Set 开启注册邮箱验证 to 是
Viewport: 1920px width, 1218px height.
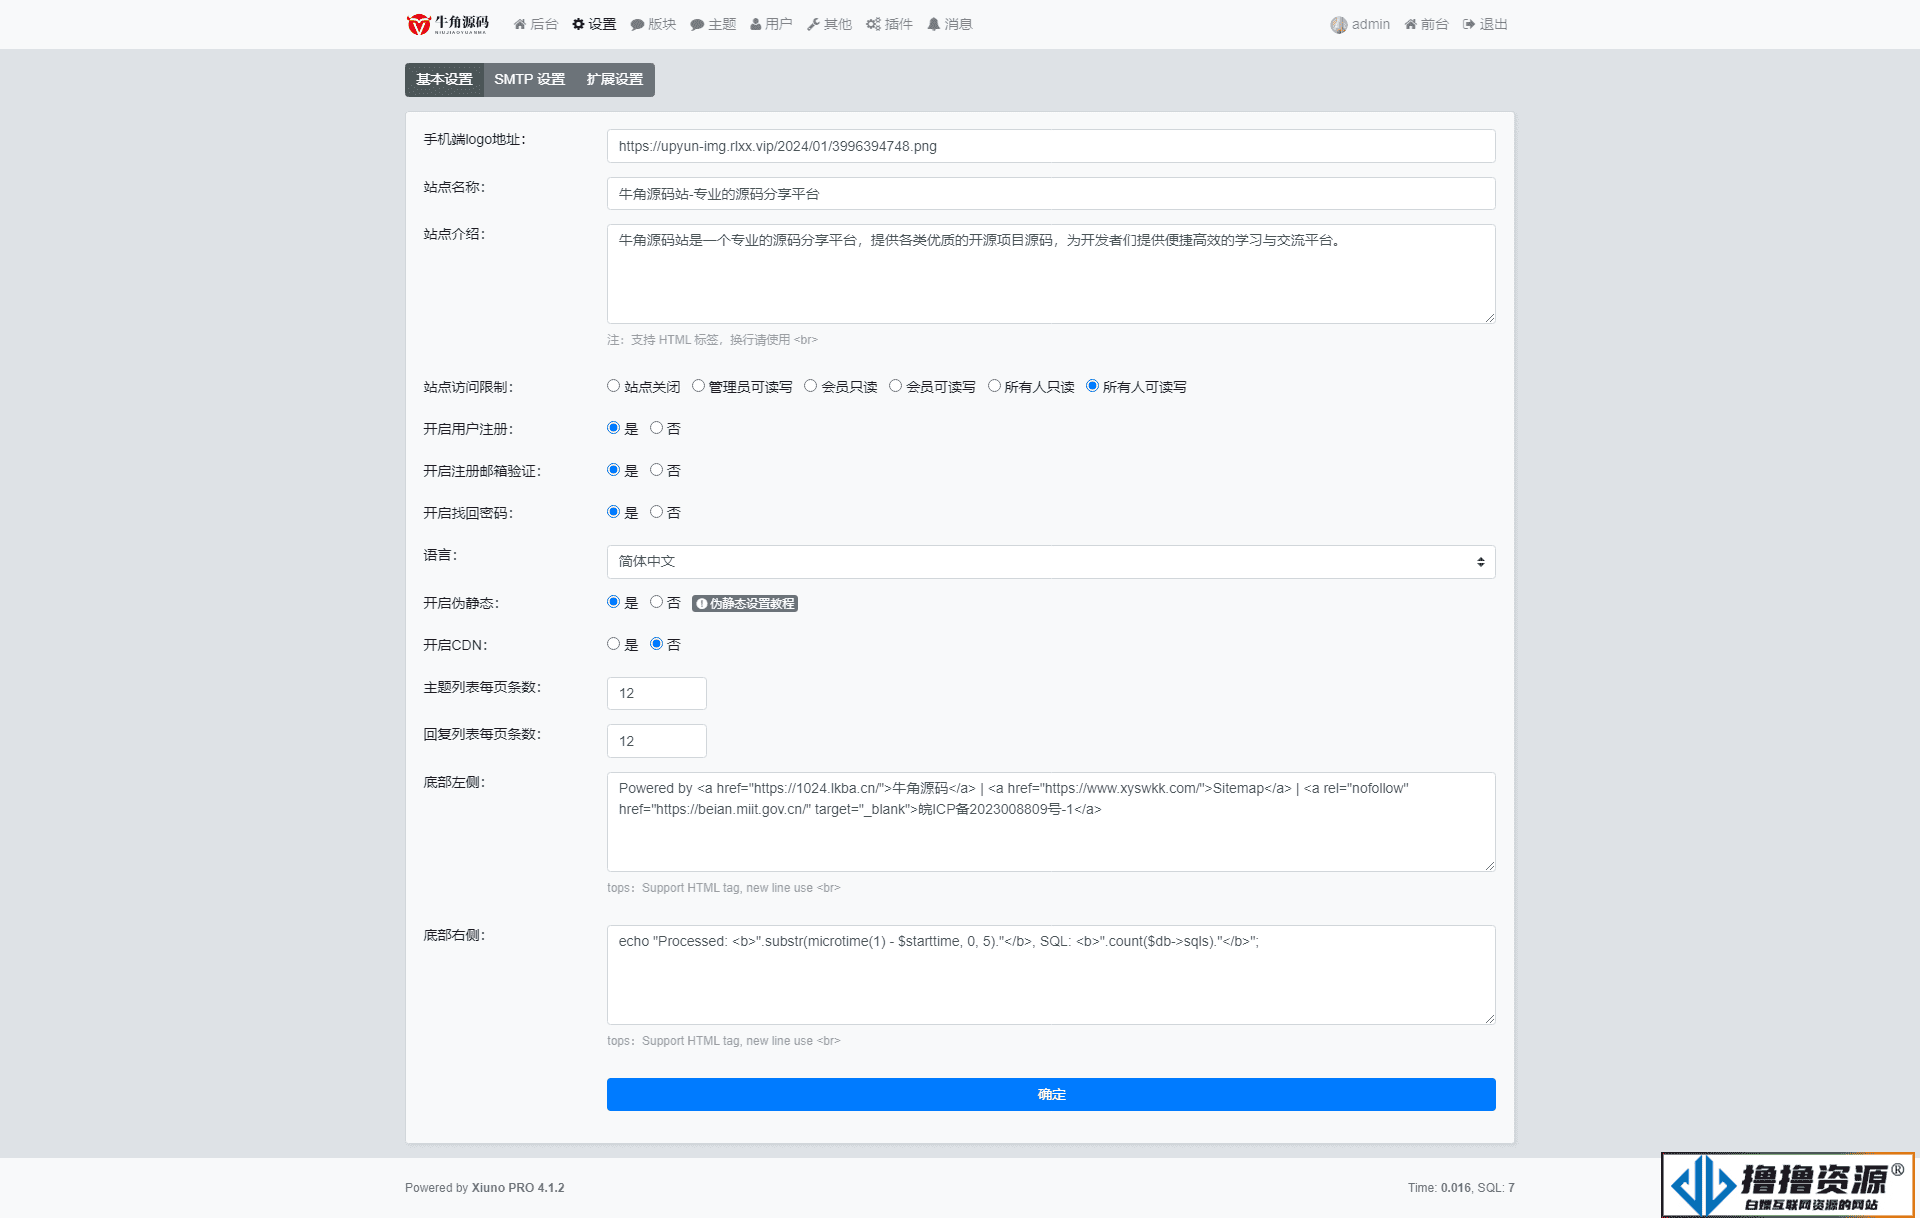point(613,470)
